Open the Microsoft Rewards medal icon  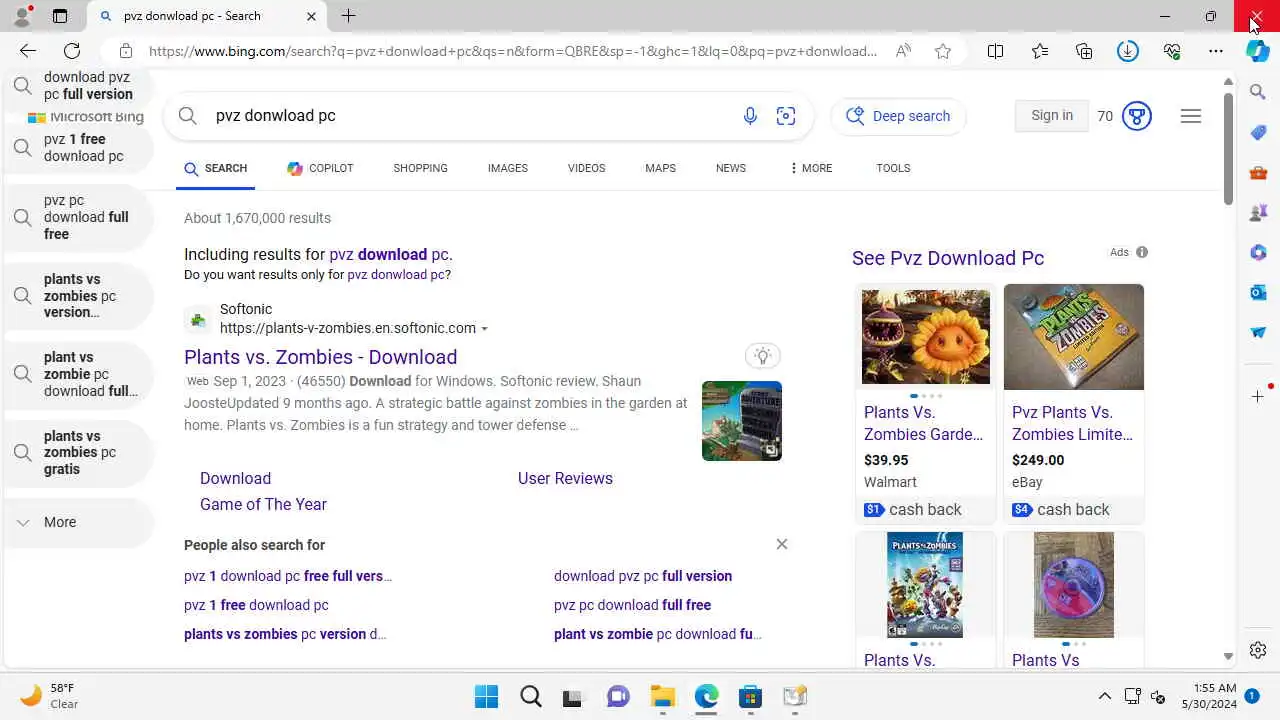pos(1137,116)
